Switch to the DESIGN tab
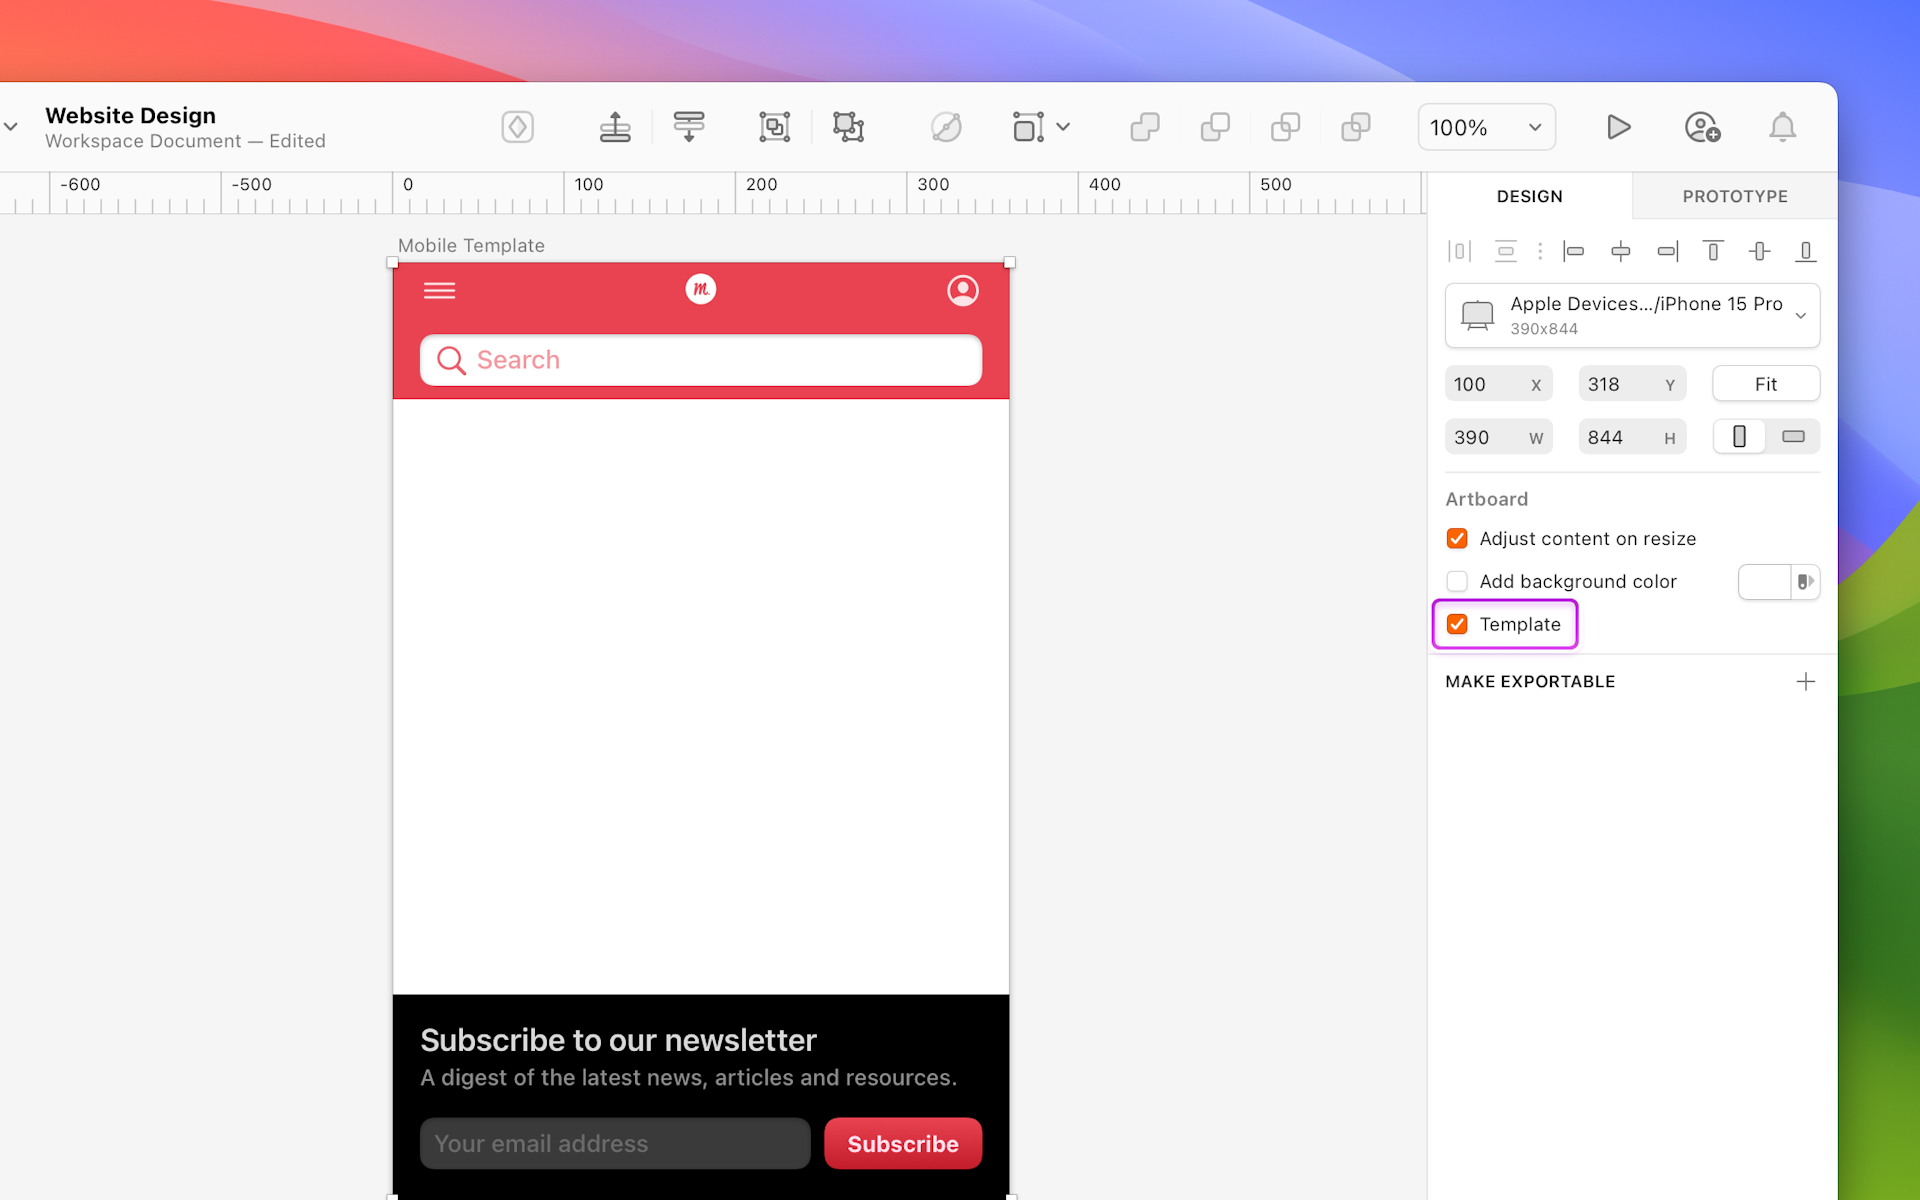 (x=1529, y=195)
